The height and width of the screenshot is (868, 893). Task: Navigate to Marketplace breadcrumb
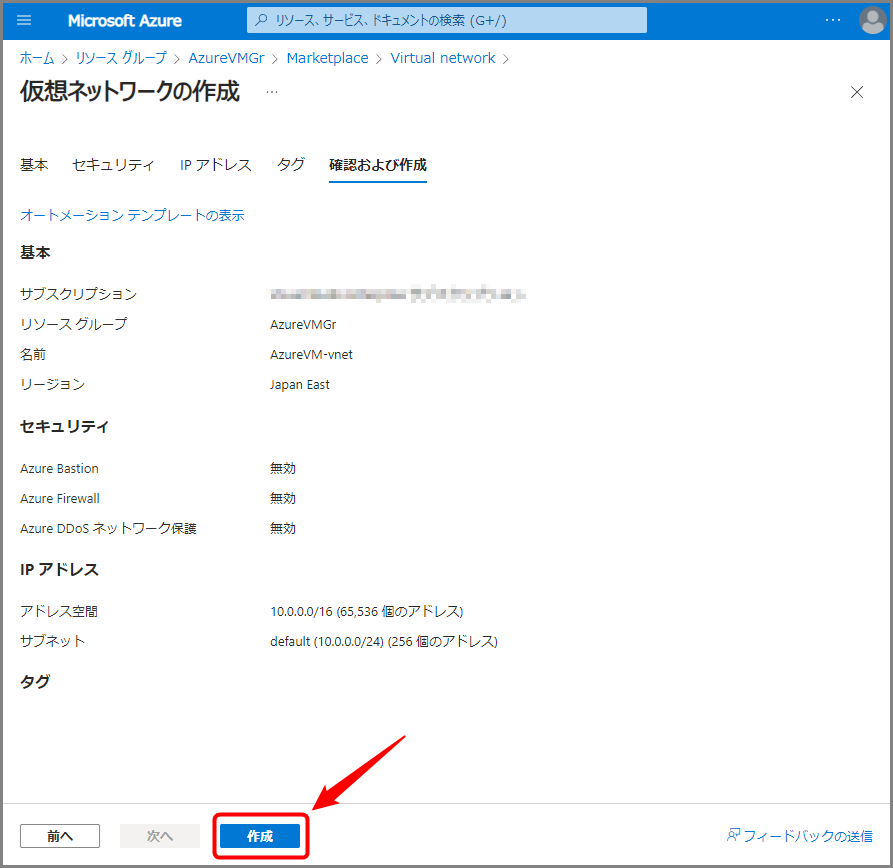(x=327, y=58)
